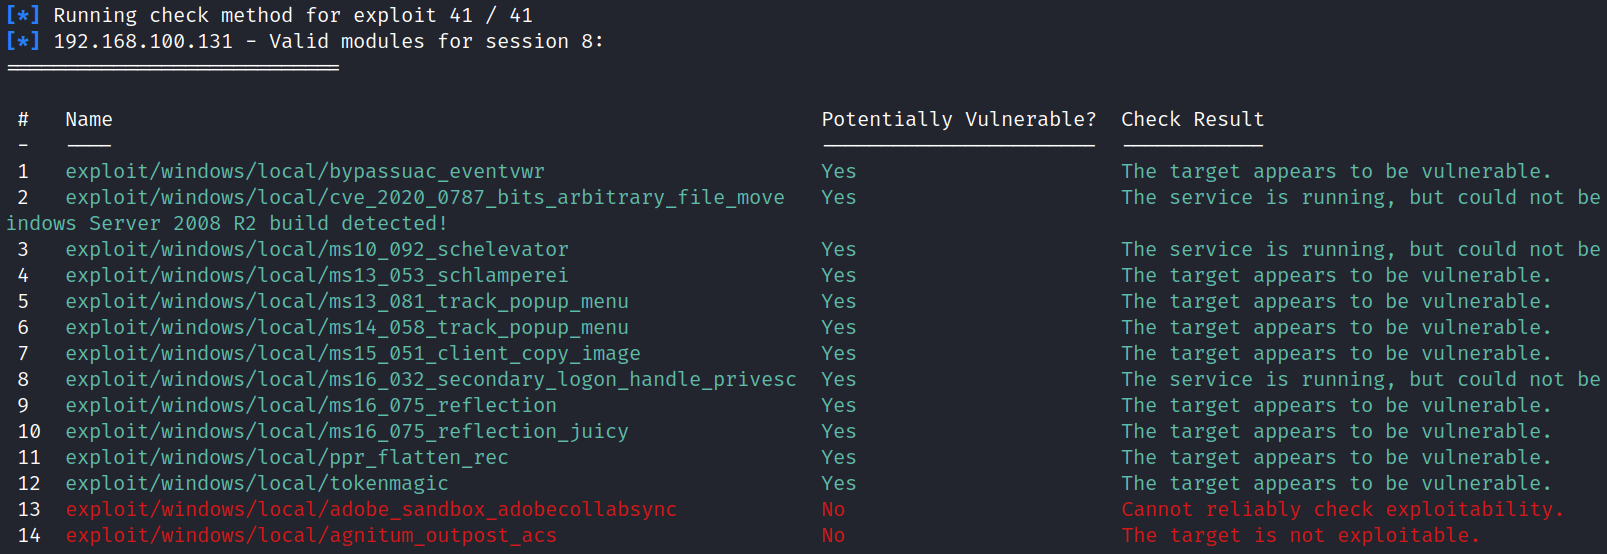This screenshot has height=554, width=1607.
Task: Click the 'The target is not exploitable.' text
Action: [1300, 536]
